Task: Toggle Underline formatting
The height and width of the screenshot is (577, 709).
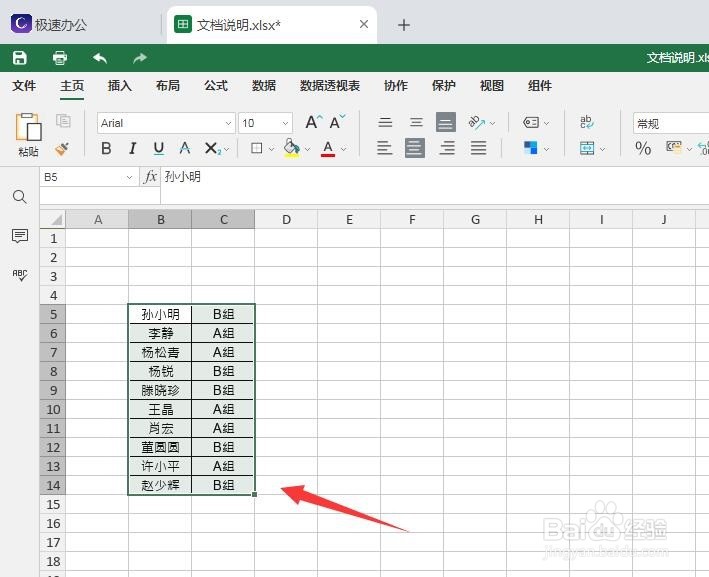Action: (159, 148)
